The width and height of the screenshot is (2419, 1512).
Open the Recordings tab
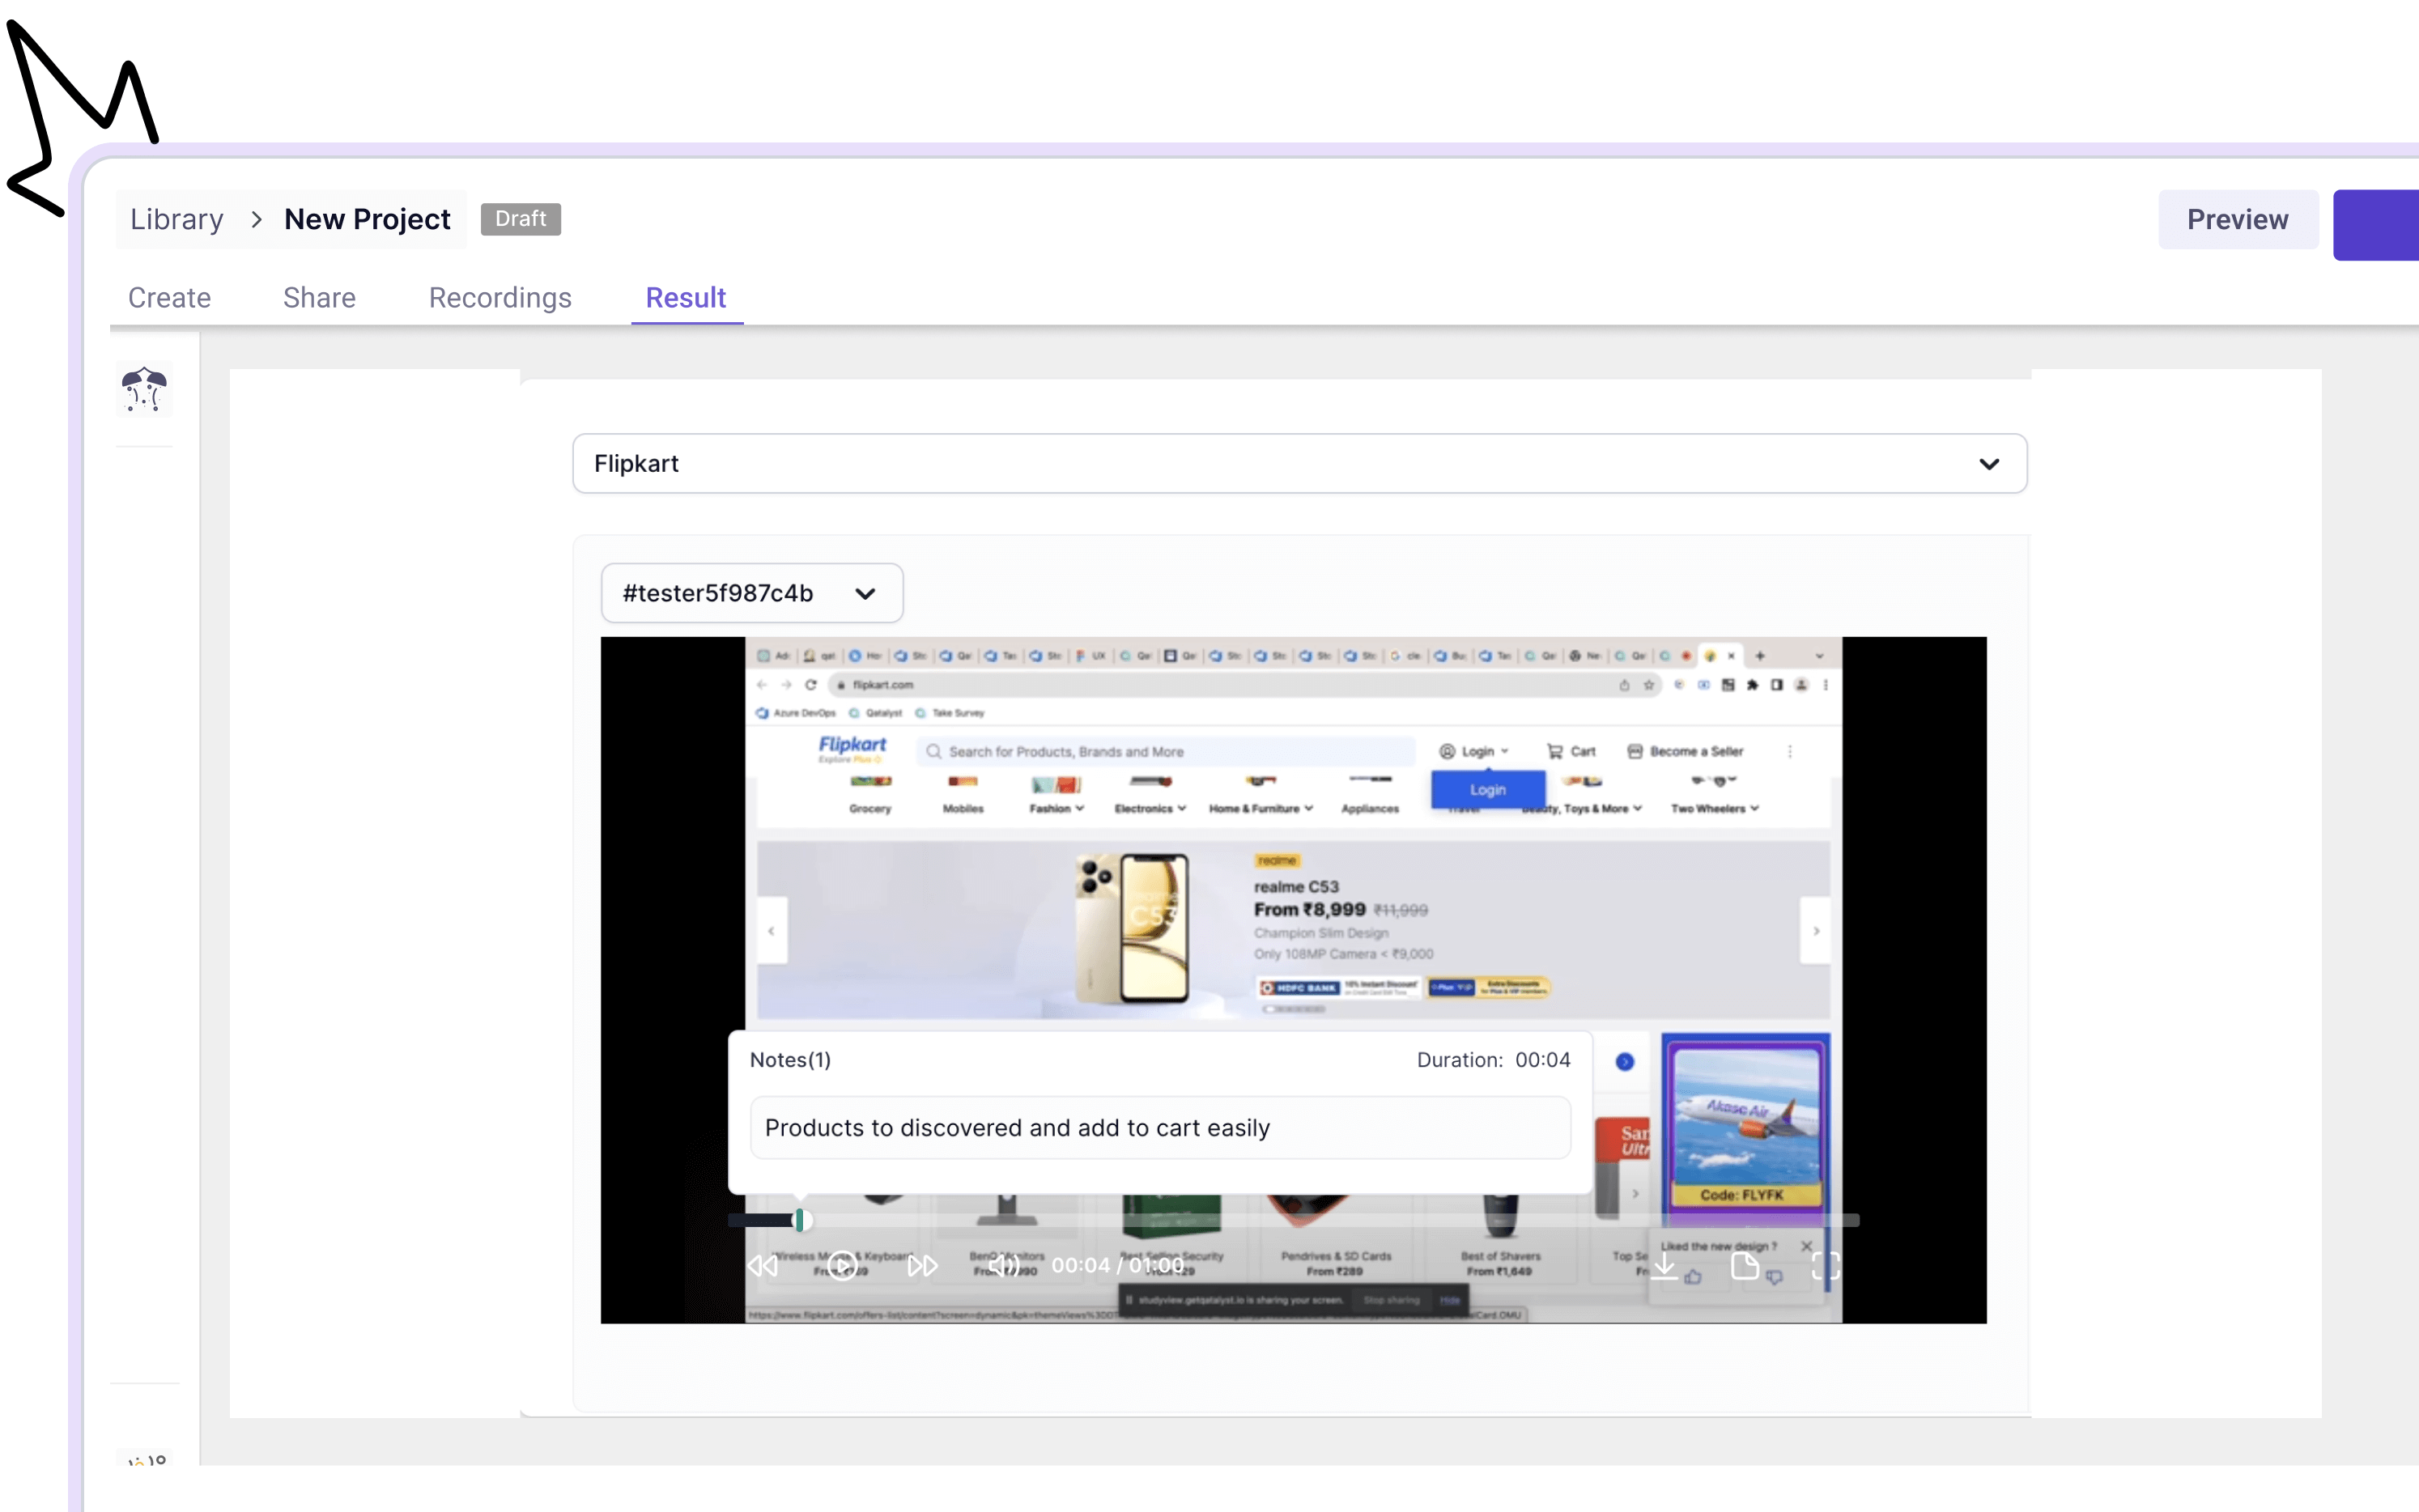(x=500, y=298)
